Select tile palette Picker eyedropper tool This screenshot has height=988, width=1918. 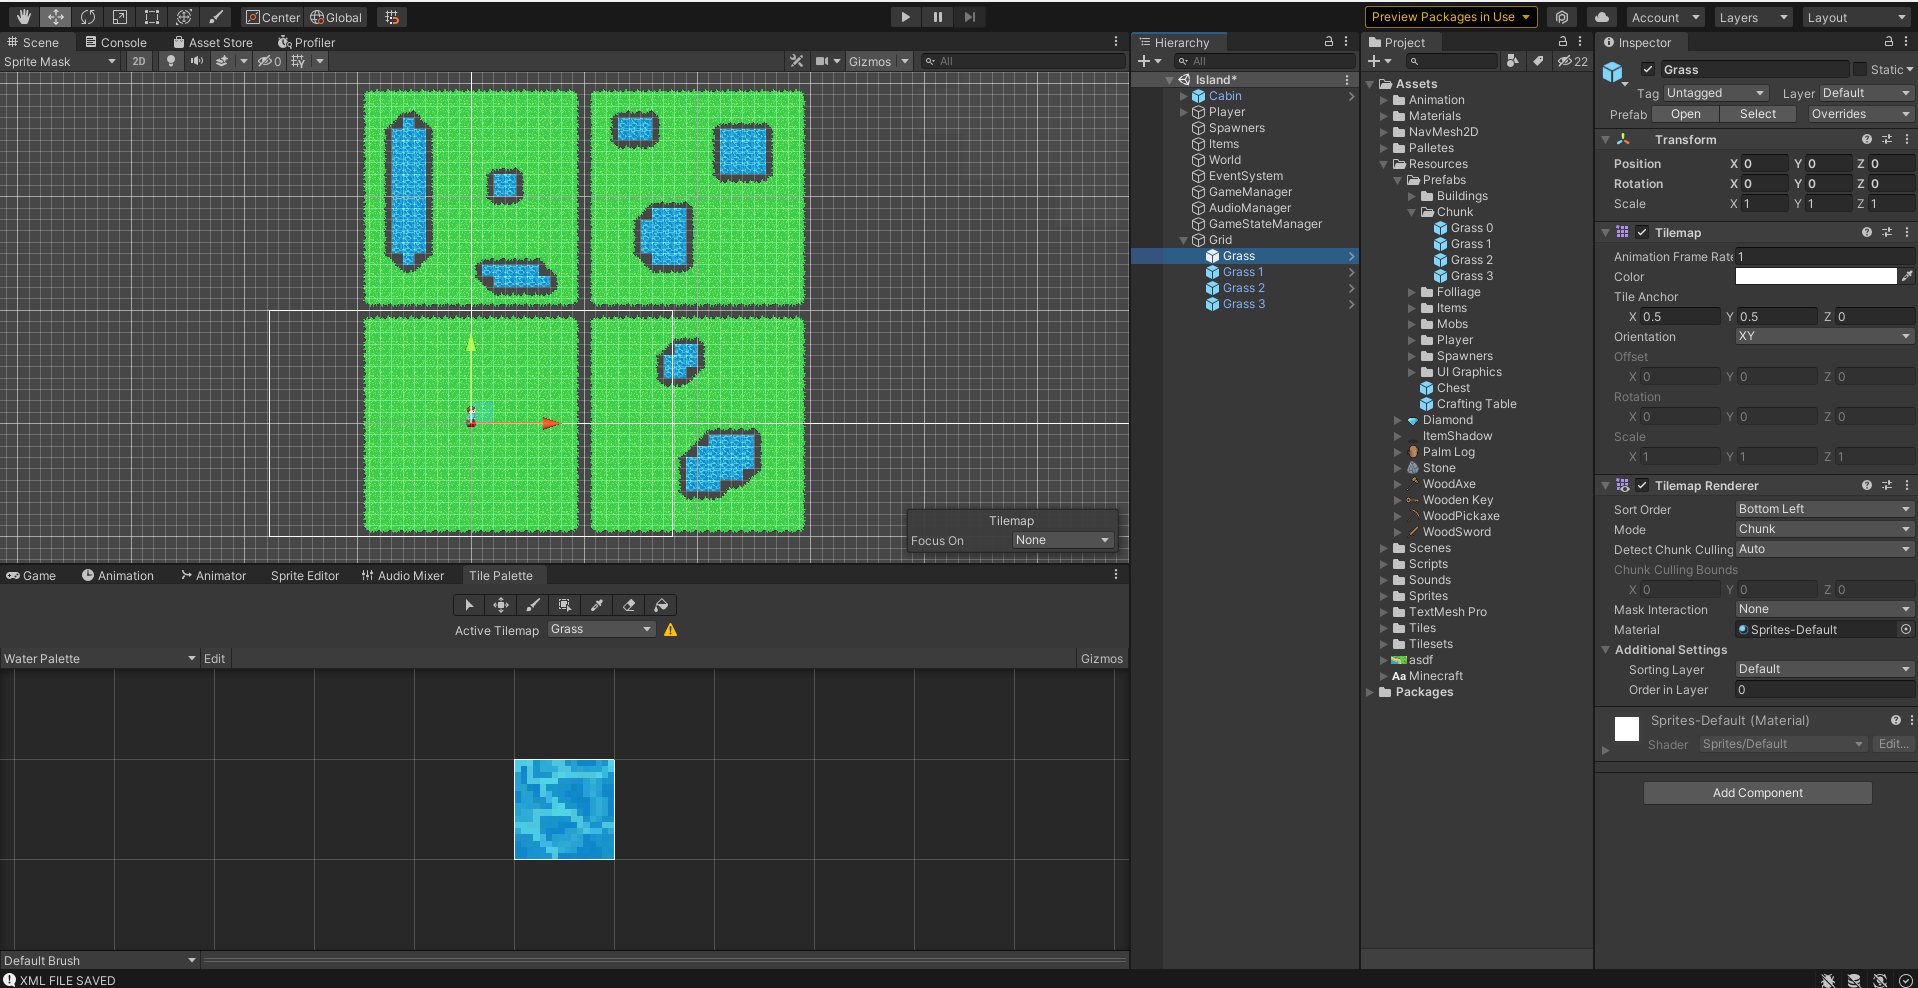597,605
